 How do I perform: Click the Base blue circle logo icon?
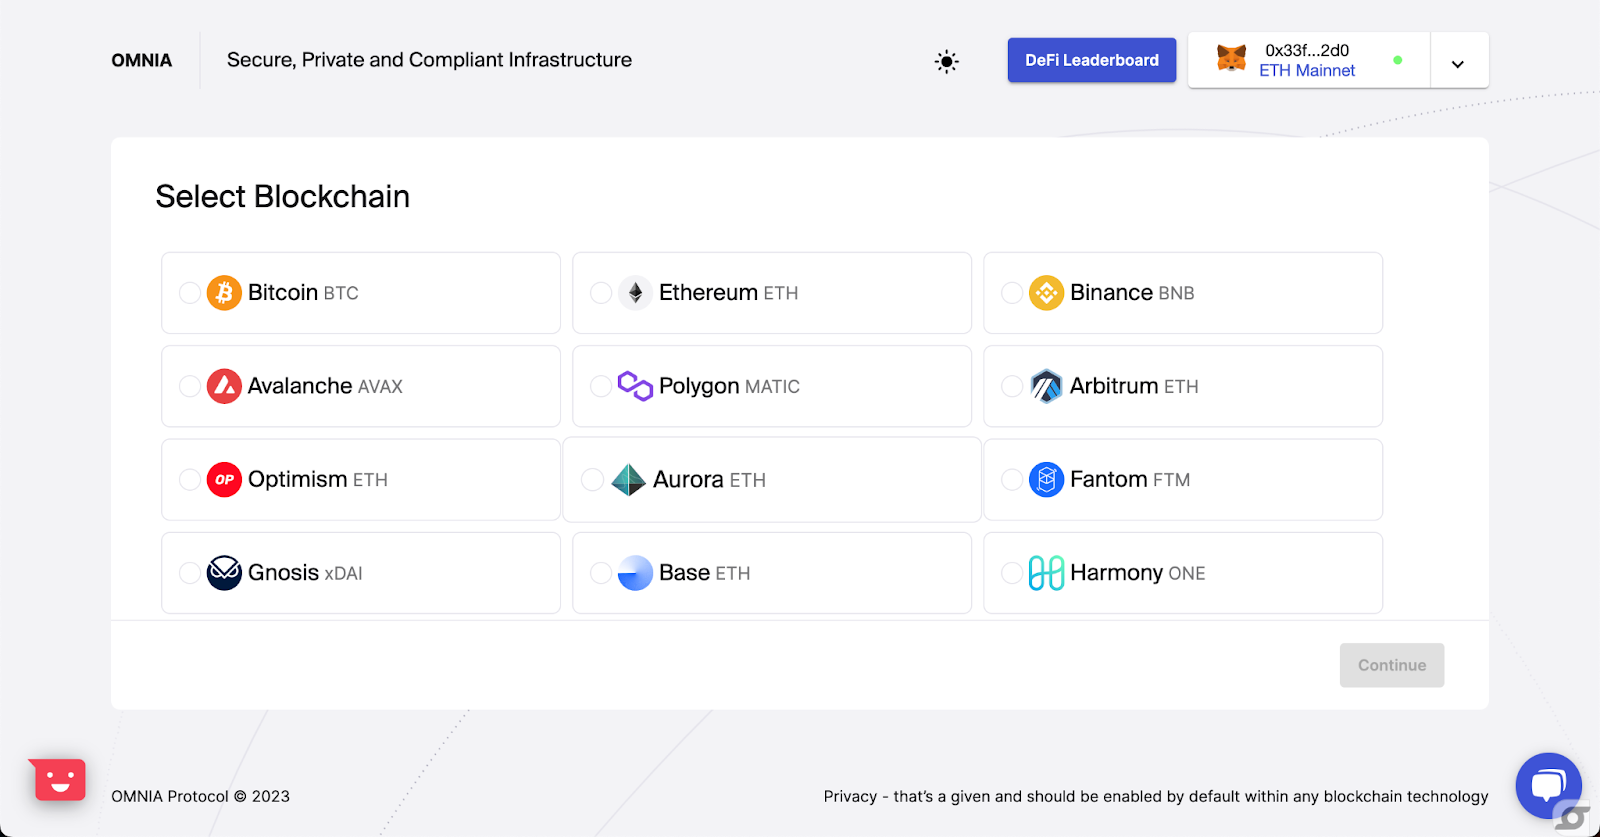(x=635, y=573)
